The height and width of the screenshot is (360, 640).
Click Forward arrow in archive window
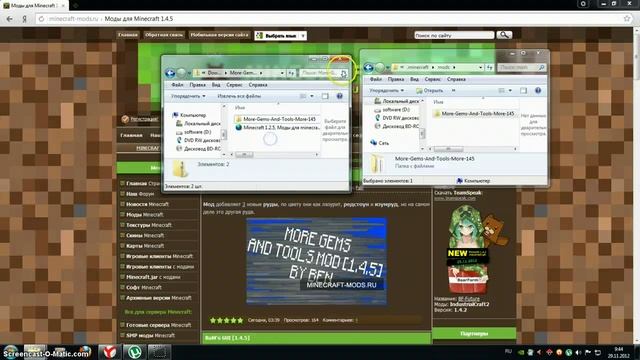pos(181,73)
